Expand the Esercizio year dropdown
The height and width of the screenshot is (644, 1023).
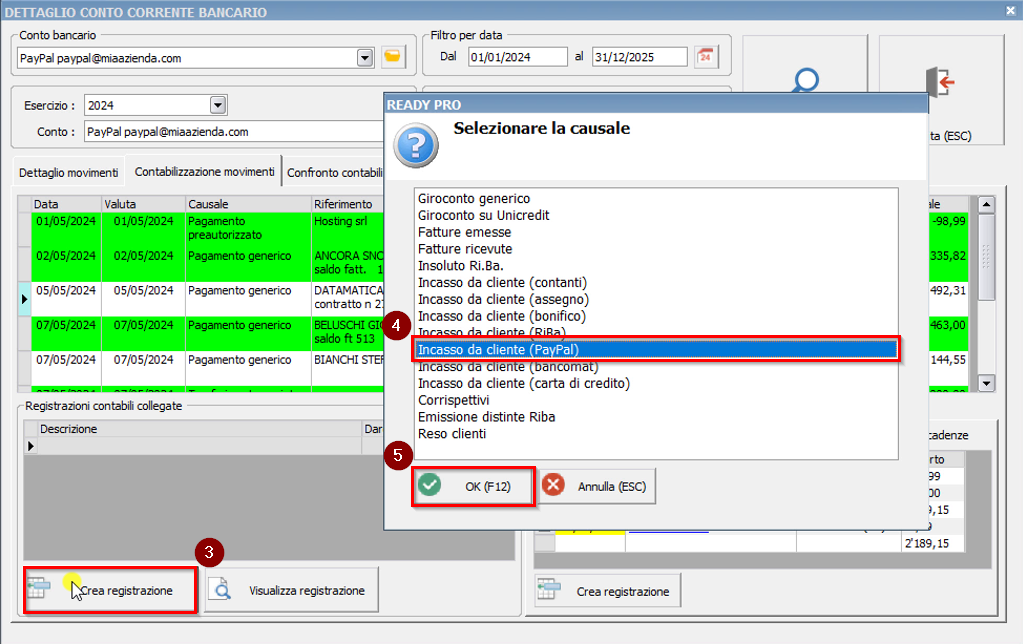(218, 105)
